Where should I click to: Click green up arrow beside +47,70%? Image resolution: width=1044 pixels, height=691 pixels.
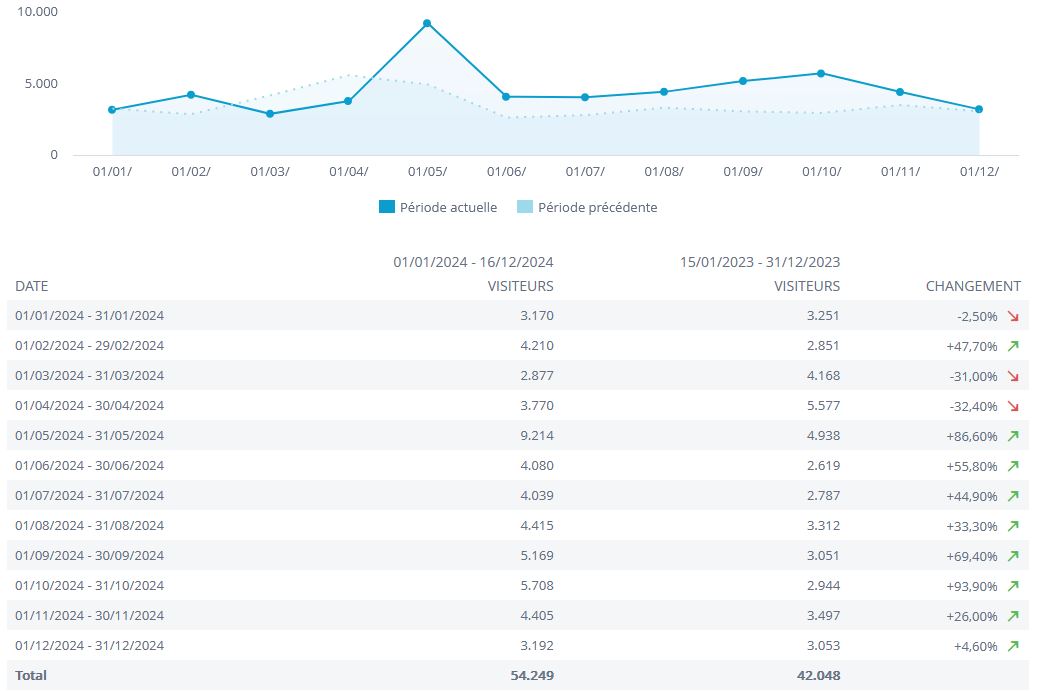[1013, 346]
